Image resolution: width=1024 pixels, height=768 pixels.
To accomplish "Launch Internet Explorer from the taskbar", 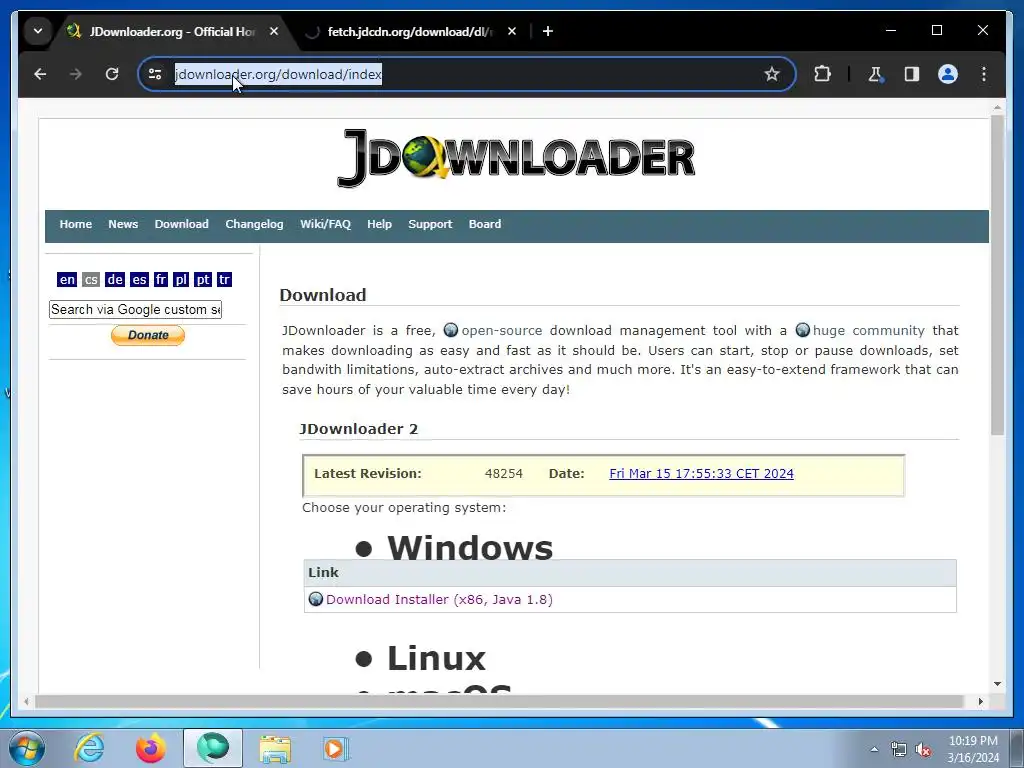I will (x=89, y=748).
